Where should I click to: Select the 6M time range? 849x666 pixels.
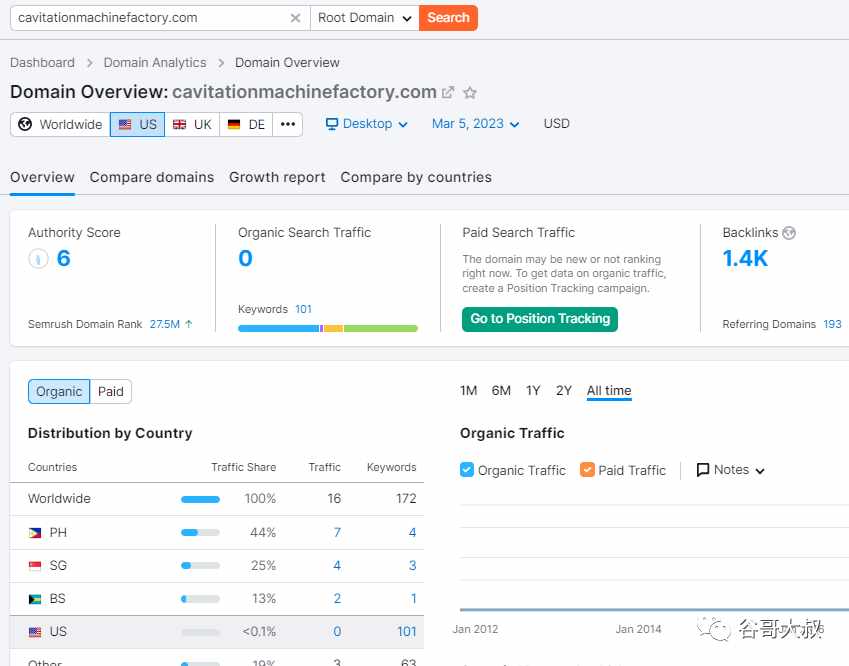click(501, 391)
